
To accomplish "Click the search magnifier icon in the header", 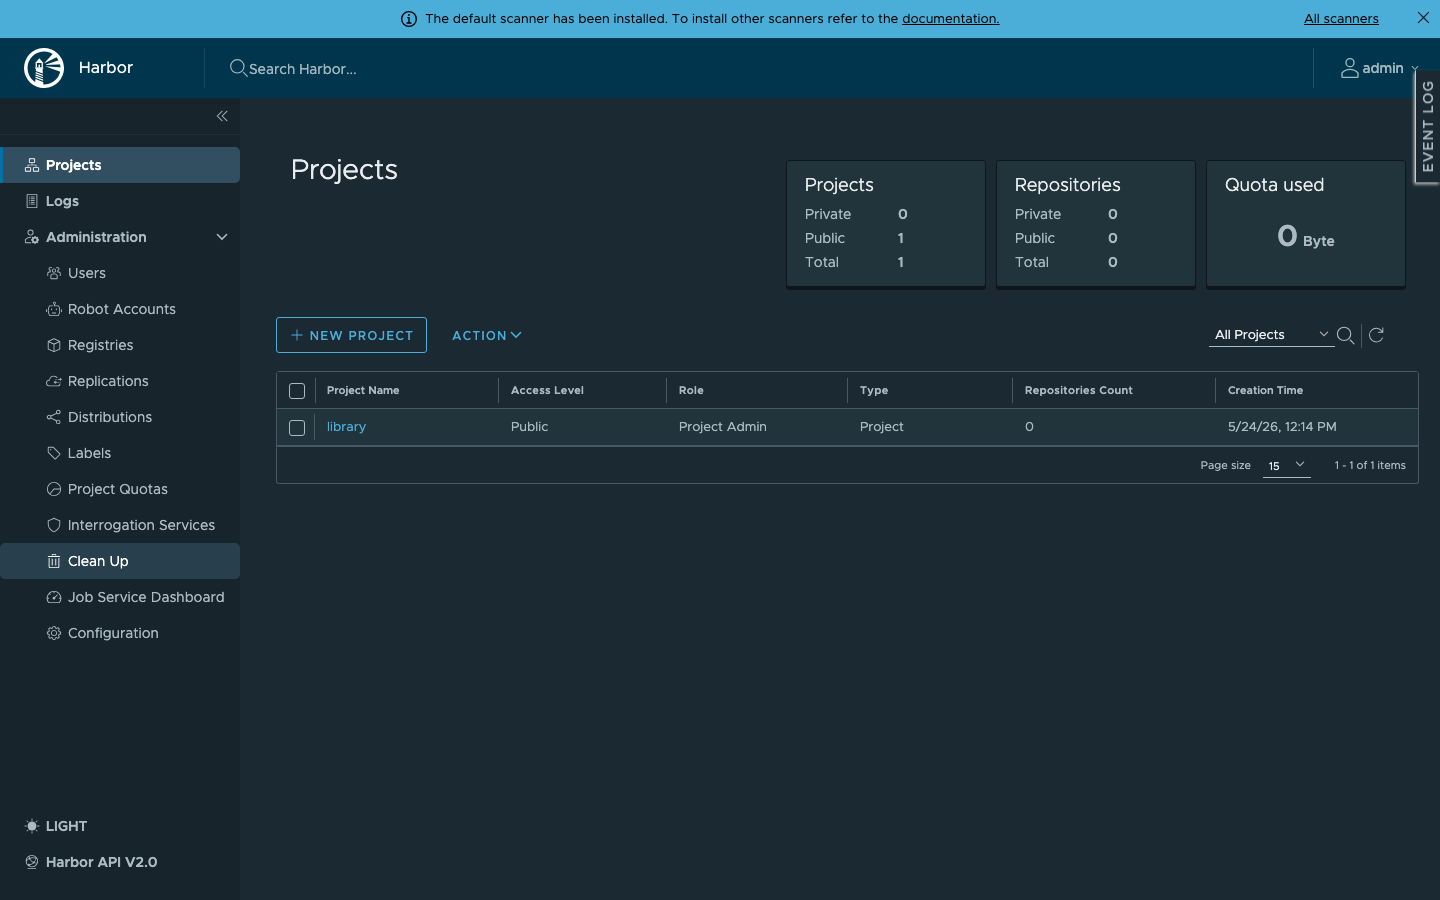I will [238, 68].
